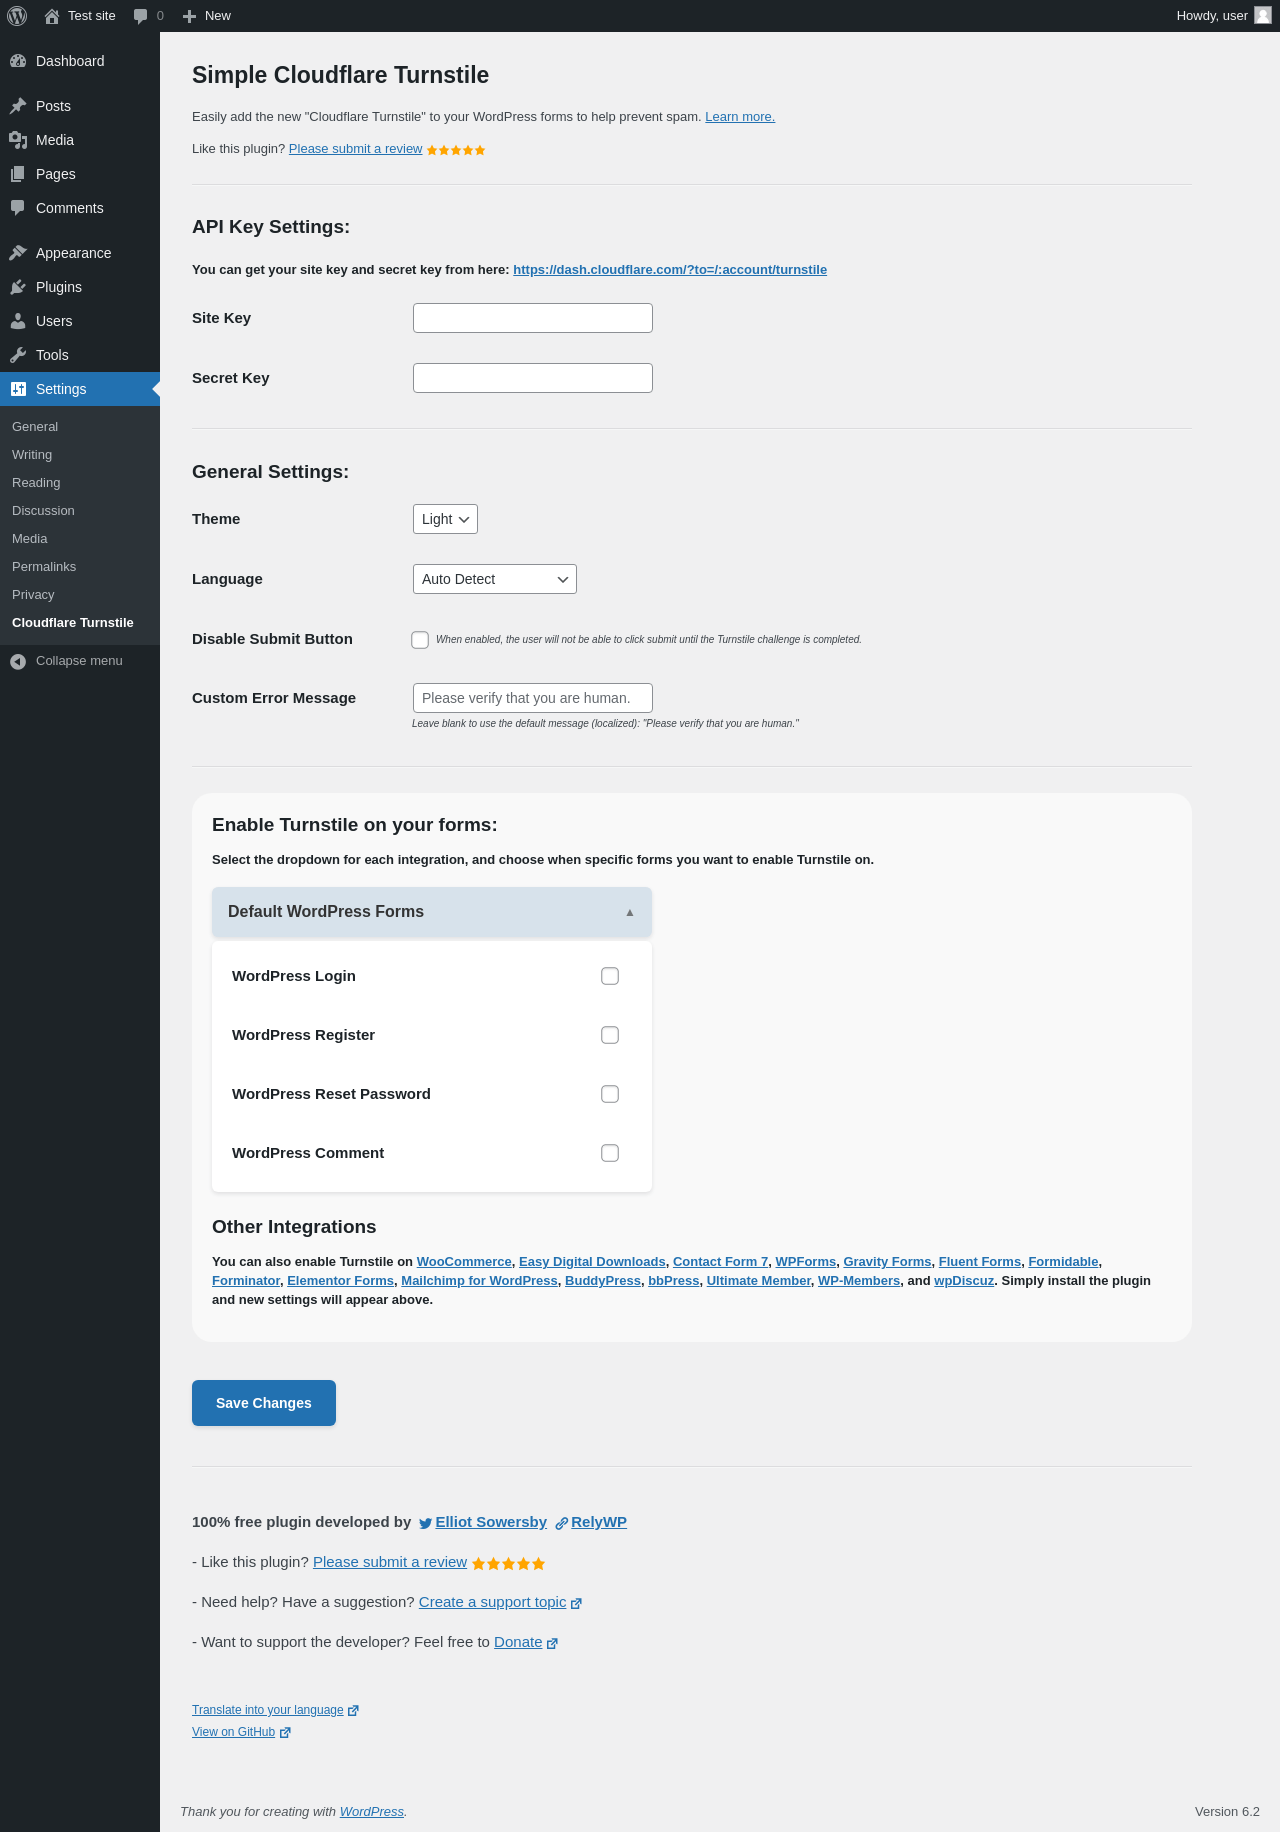Click the Media library sidebar icon
This screenshot has height=1832, width=1280.
coord(18,140)
